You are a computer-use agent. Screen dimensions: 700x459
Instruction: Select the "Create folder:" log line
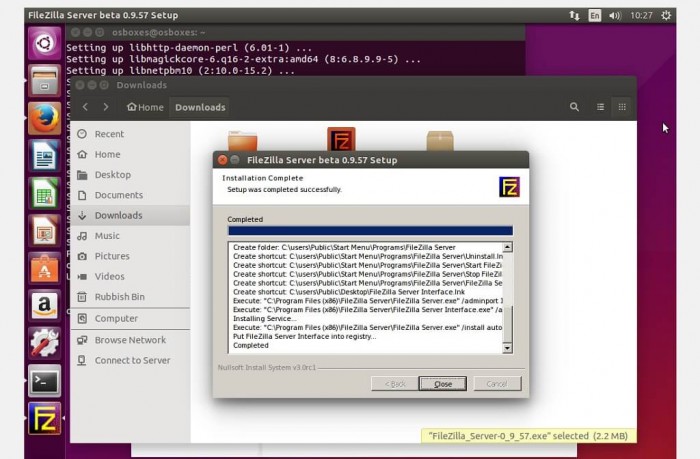point(344,247)
